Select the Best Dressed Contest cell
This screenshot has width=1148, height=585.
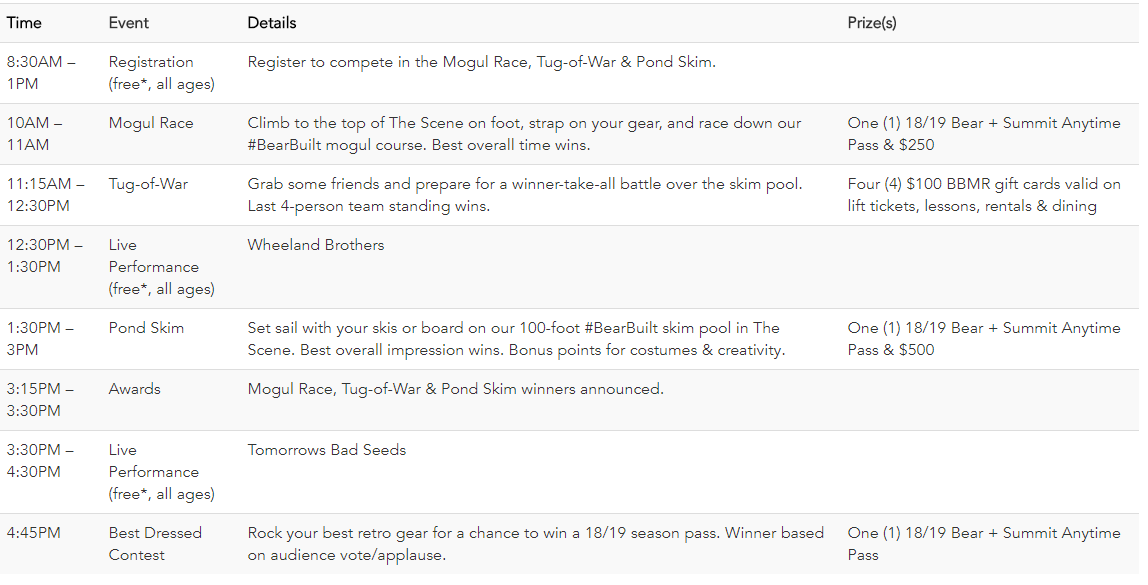click(x=155, y=543)
